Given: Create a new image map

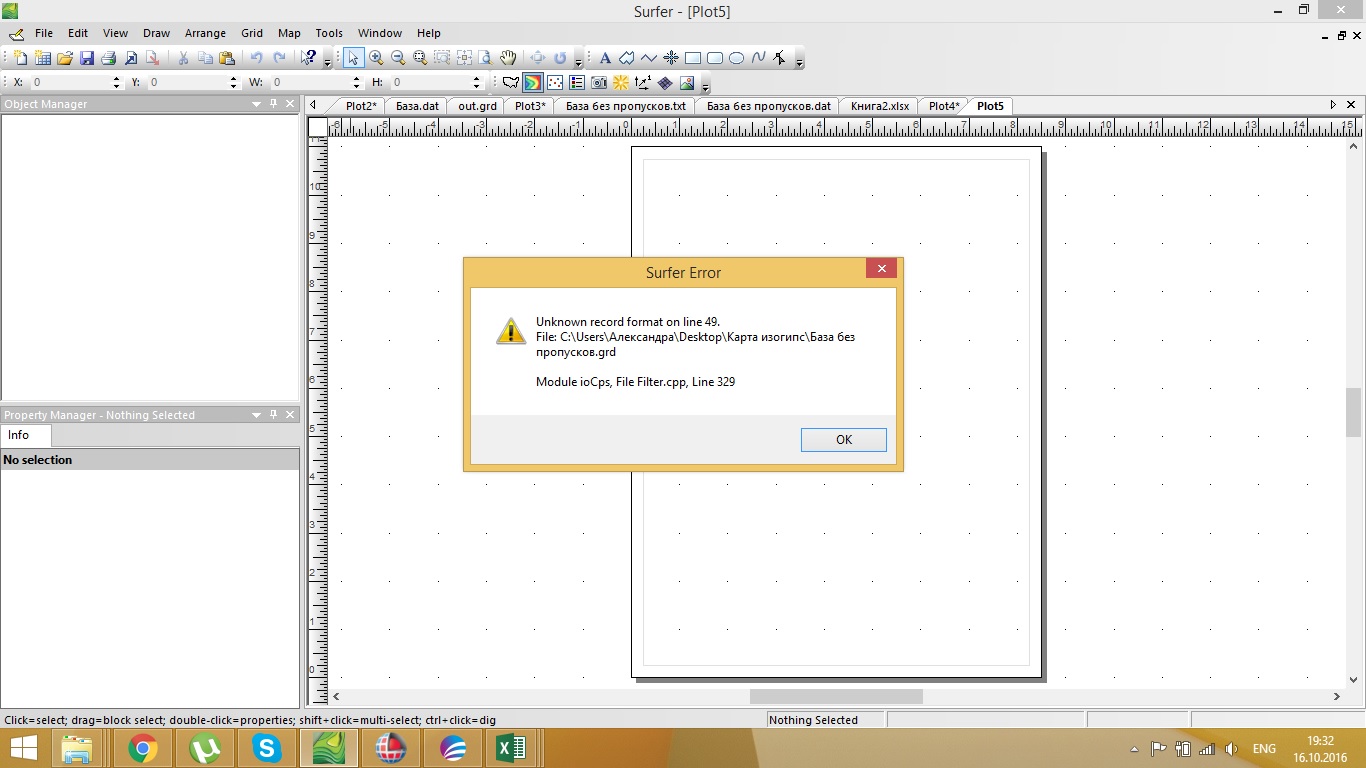Looking at the screenshot, I should click(599, 83).
